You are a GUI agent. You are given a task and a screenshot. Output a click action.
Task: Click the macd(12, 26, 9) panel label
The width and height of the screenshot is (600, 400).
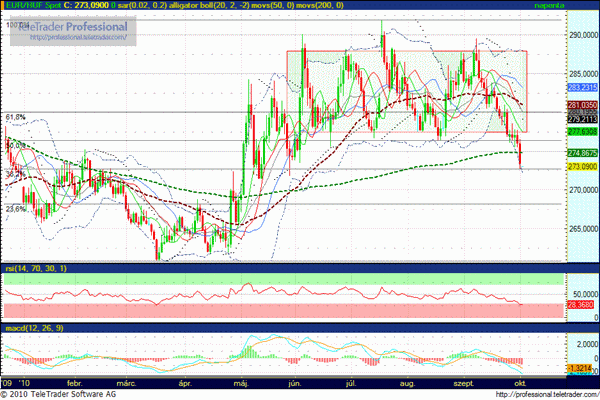pos(35,329)
